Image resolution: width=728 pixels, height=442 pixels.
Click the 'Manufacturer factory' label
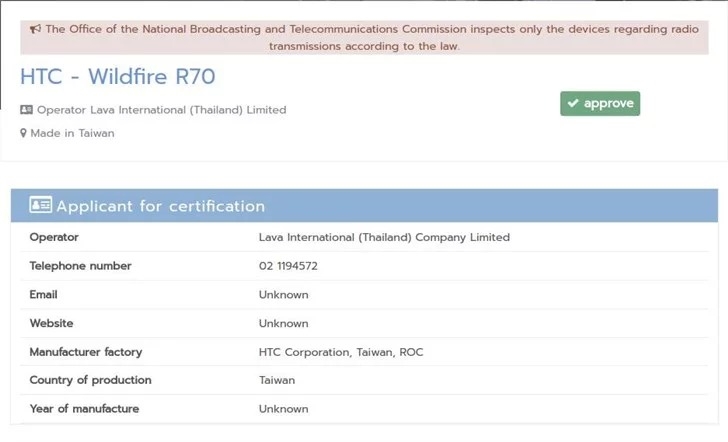click(x=86, y=352)
